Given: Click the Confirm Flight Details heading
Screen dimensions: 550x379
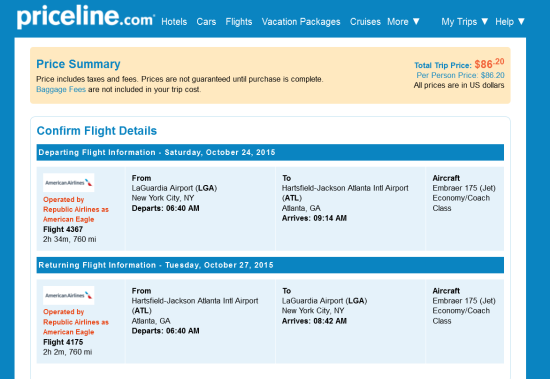Looking at the screenshot, I should (97, 131).
